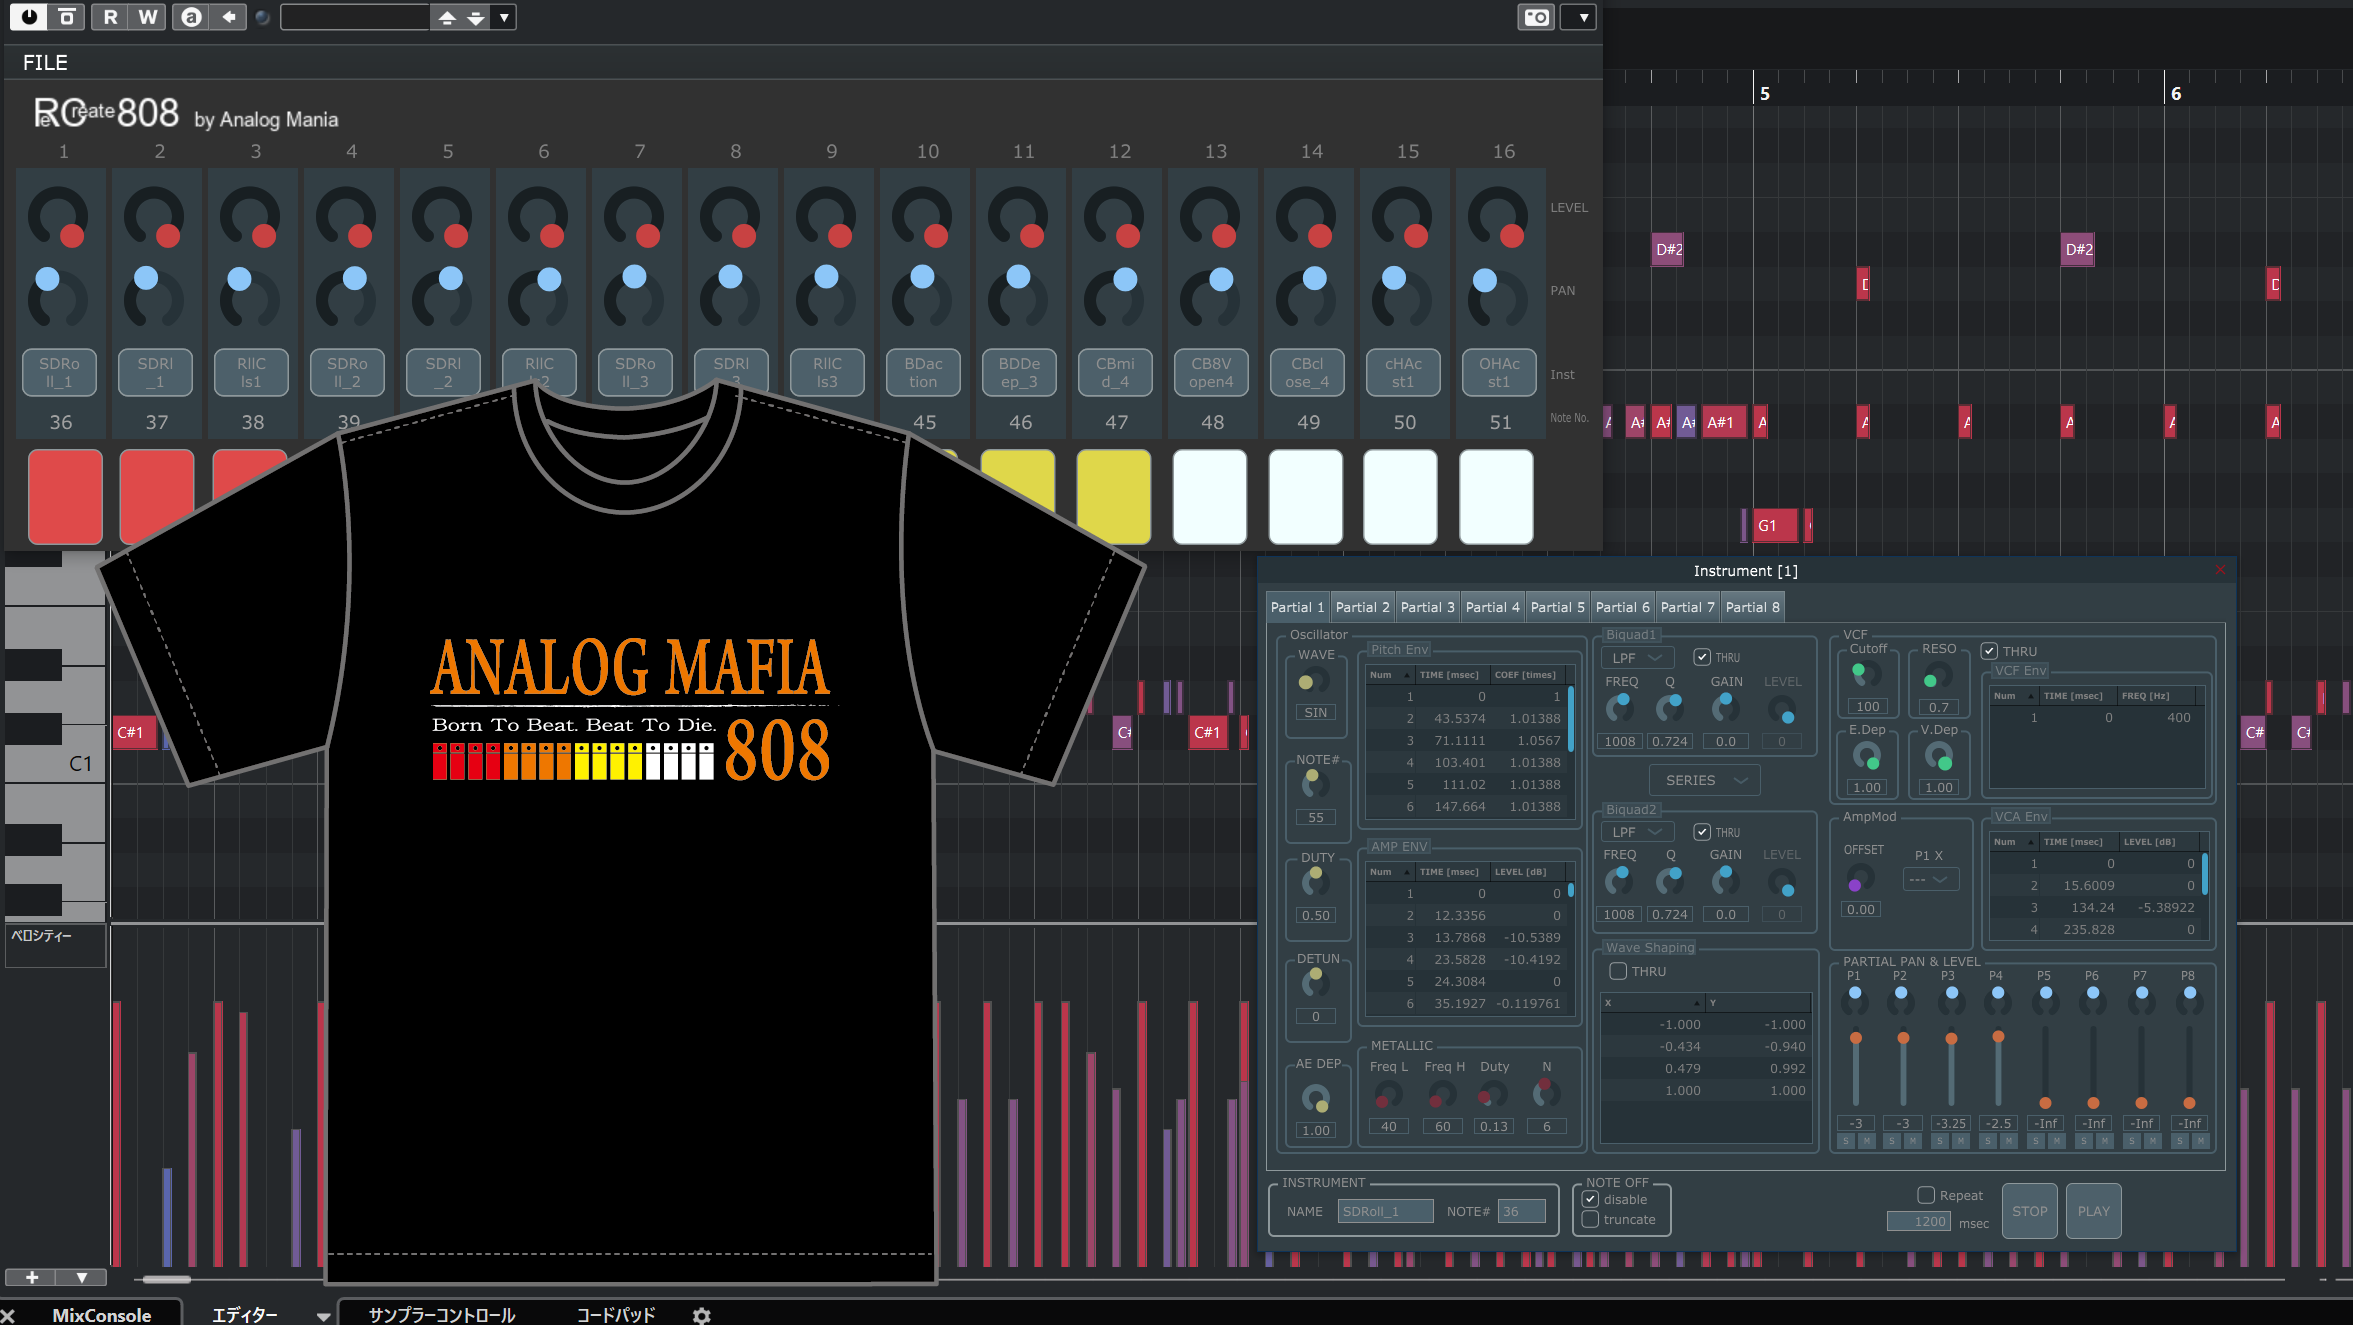
Task: Adjust the channel 10 PAN knob
Action: pyautogui.click(x=923, y=298)
